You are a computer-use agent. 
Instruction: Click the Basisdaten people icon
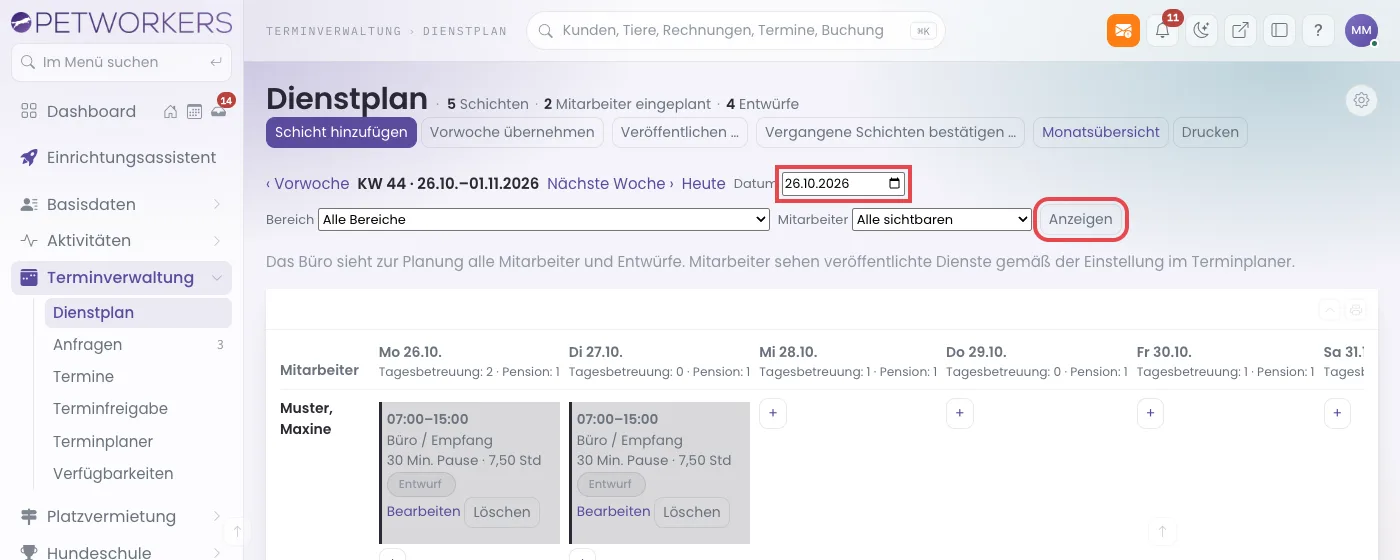29,204
